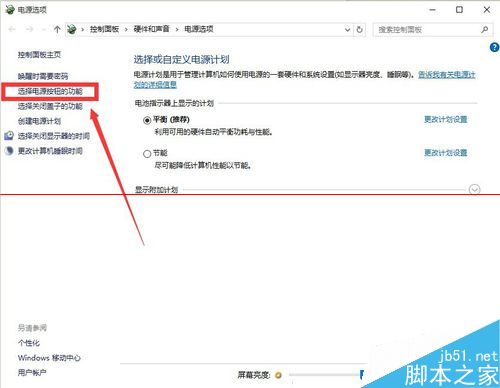Click the Back navigation arrow

[12, 30]
